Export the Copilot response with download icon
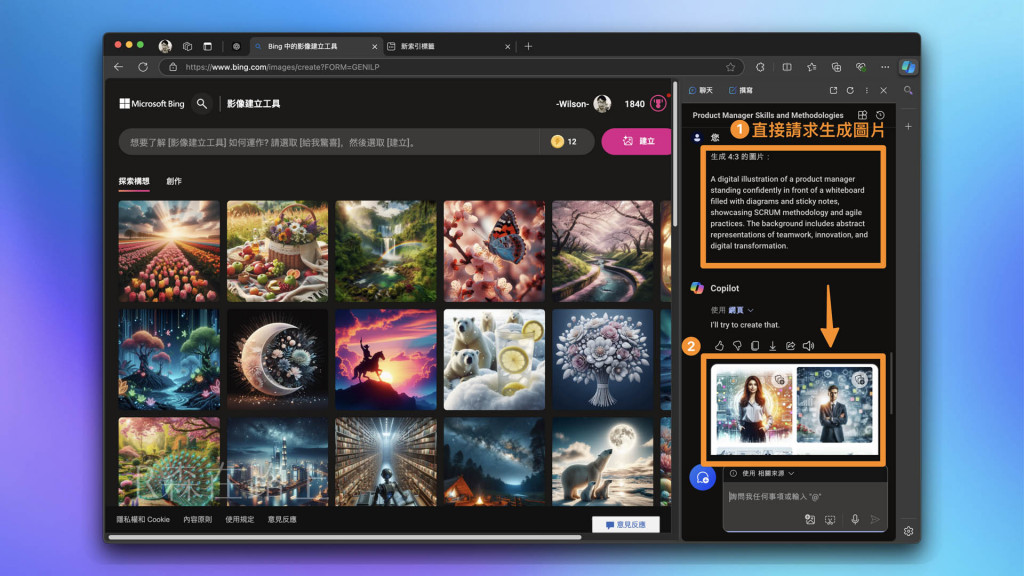1024x576 pixels. 773,345
